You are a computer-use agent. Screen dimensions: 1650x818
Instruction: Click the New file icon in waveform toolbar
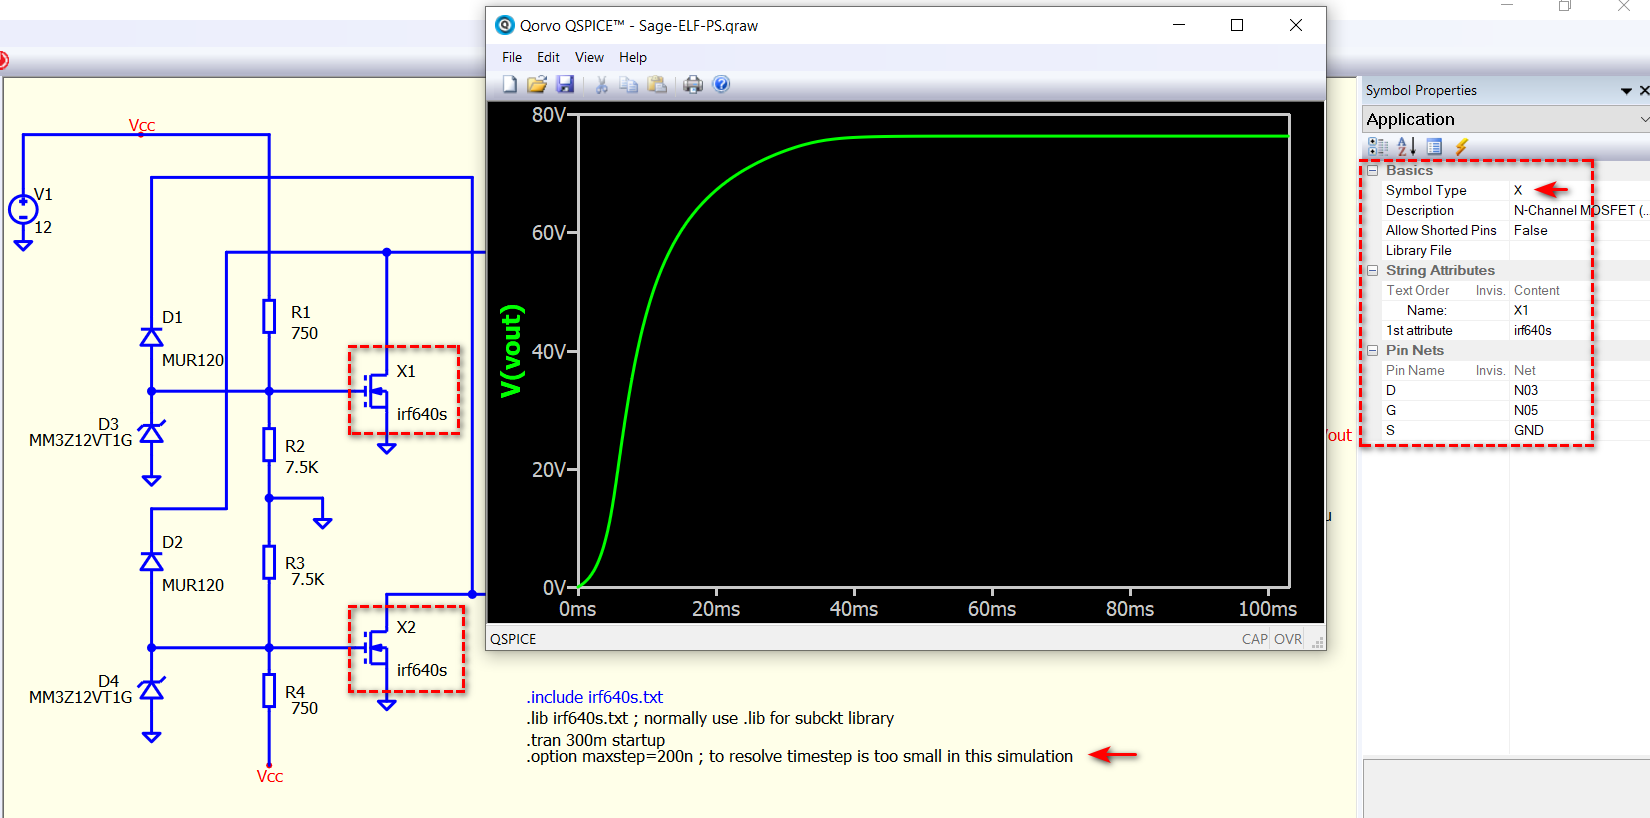[x=510, y=85]
